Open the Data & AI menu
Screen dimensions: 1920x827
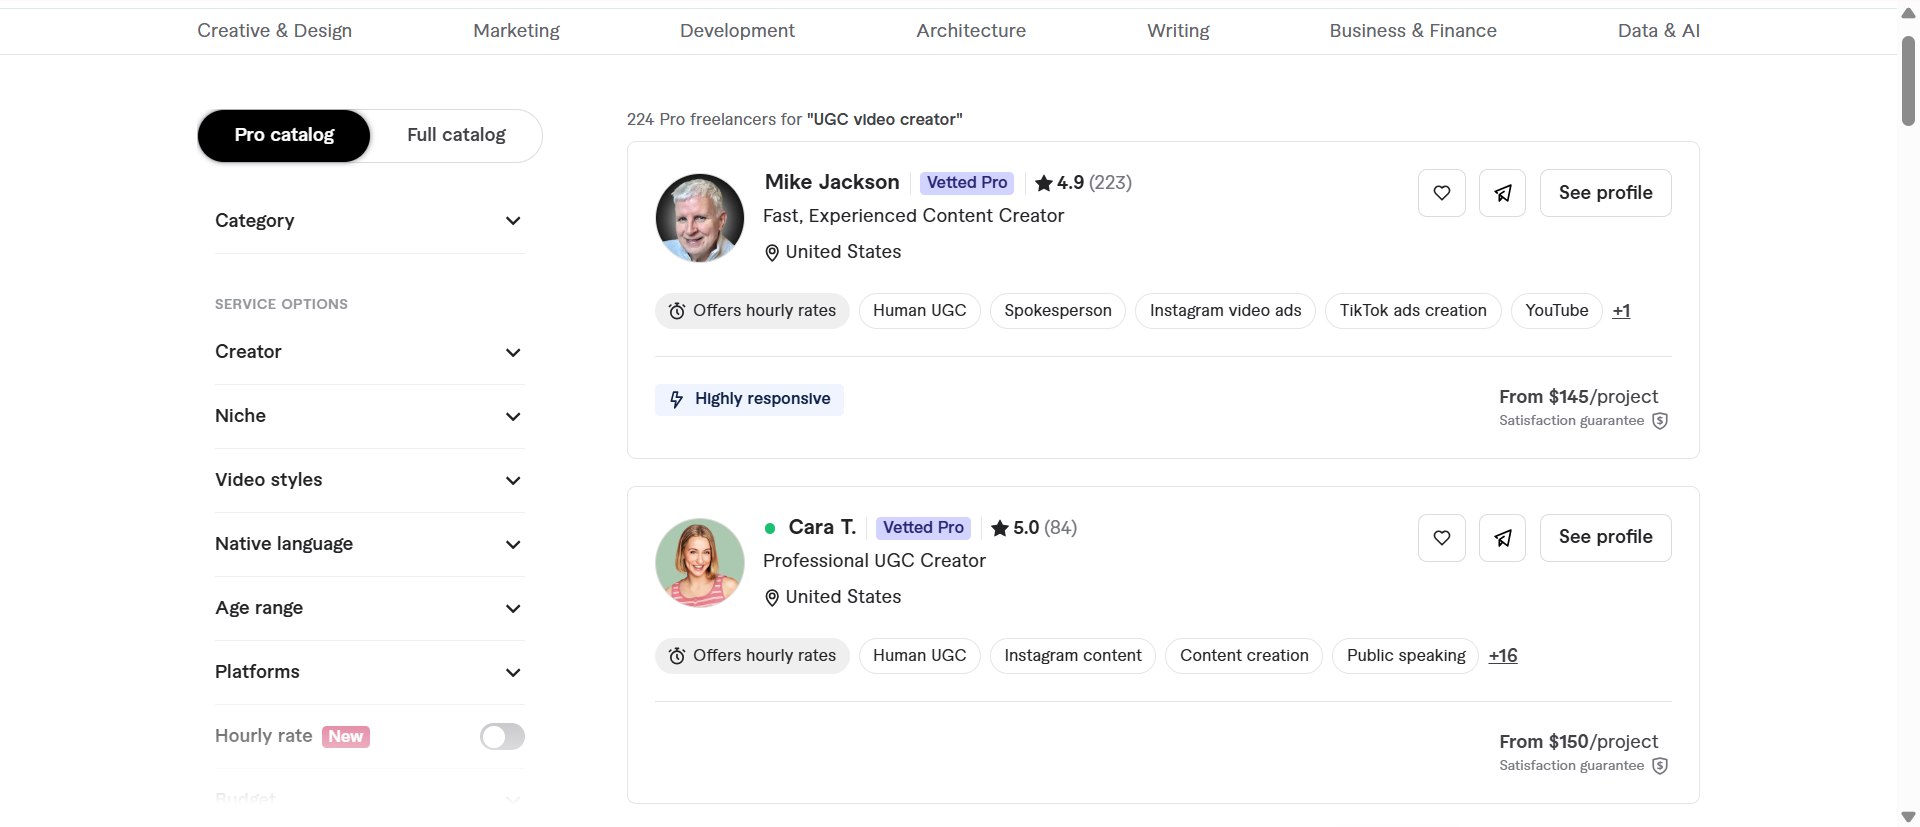click(x=1659, y=31)
